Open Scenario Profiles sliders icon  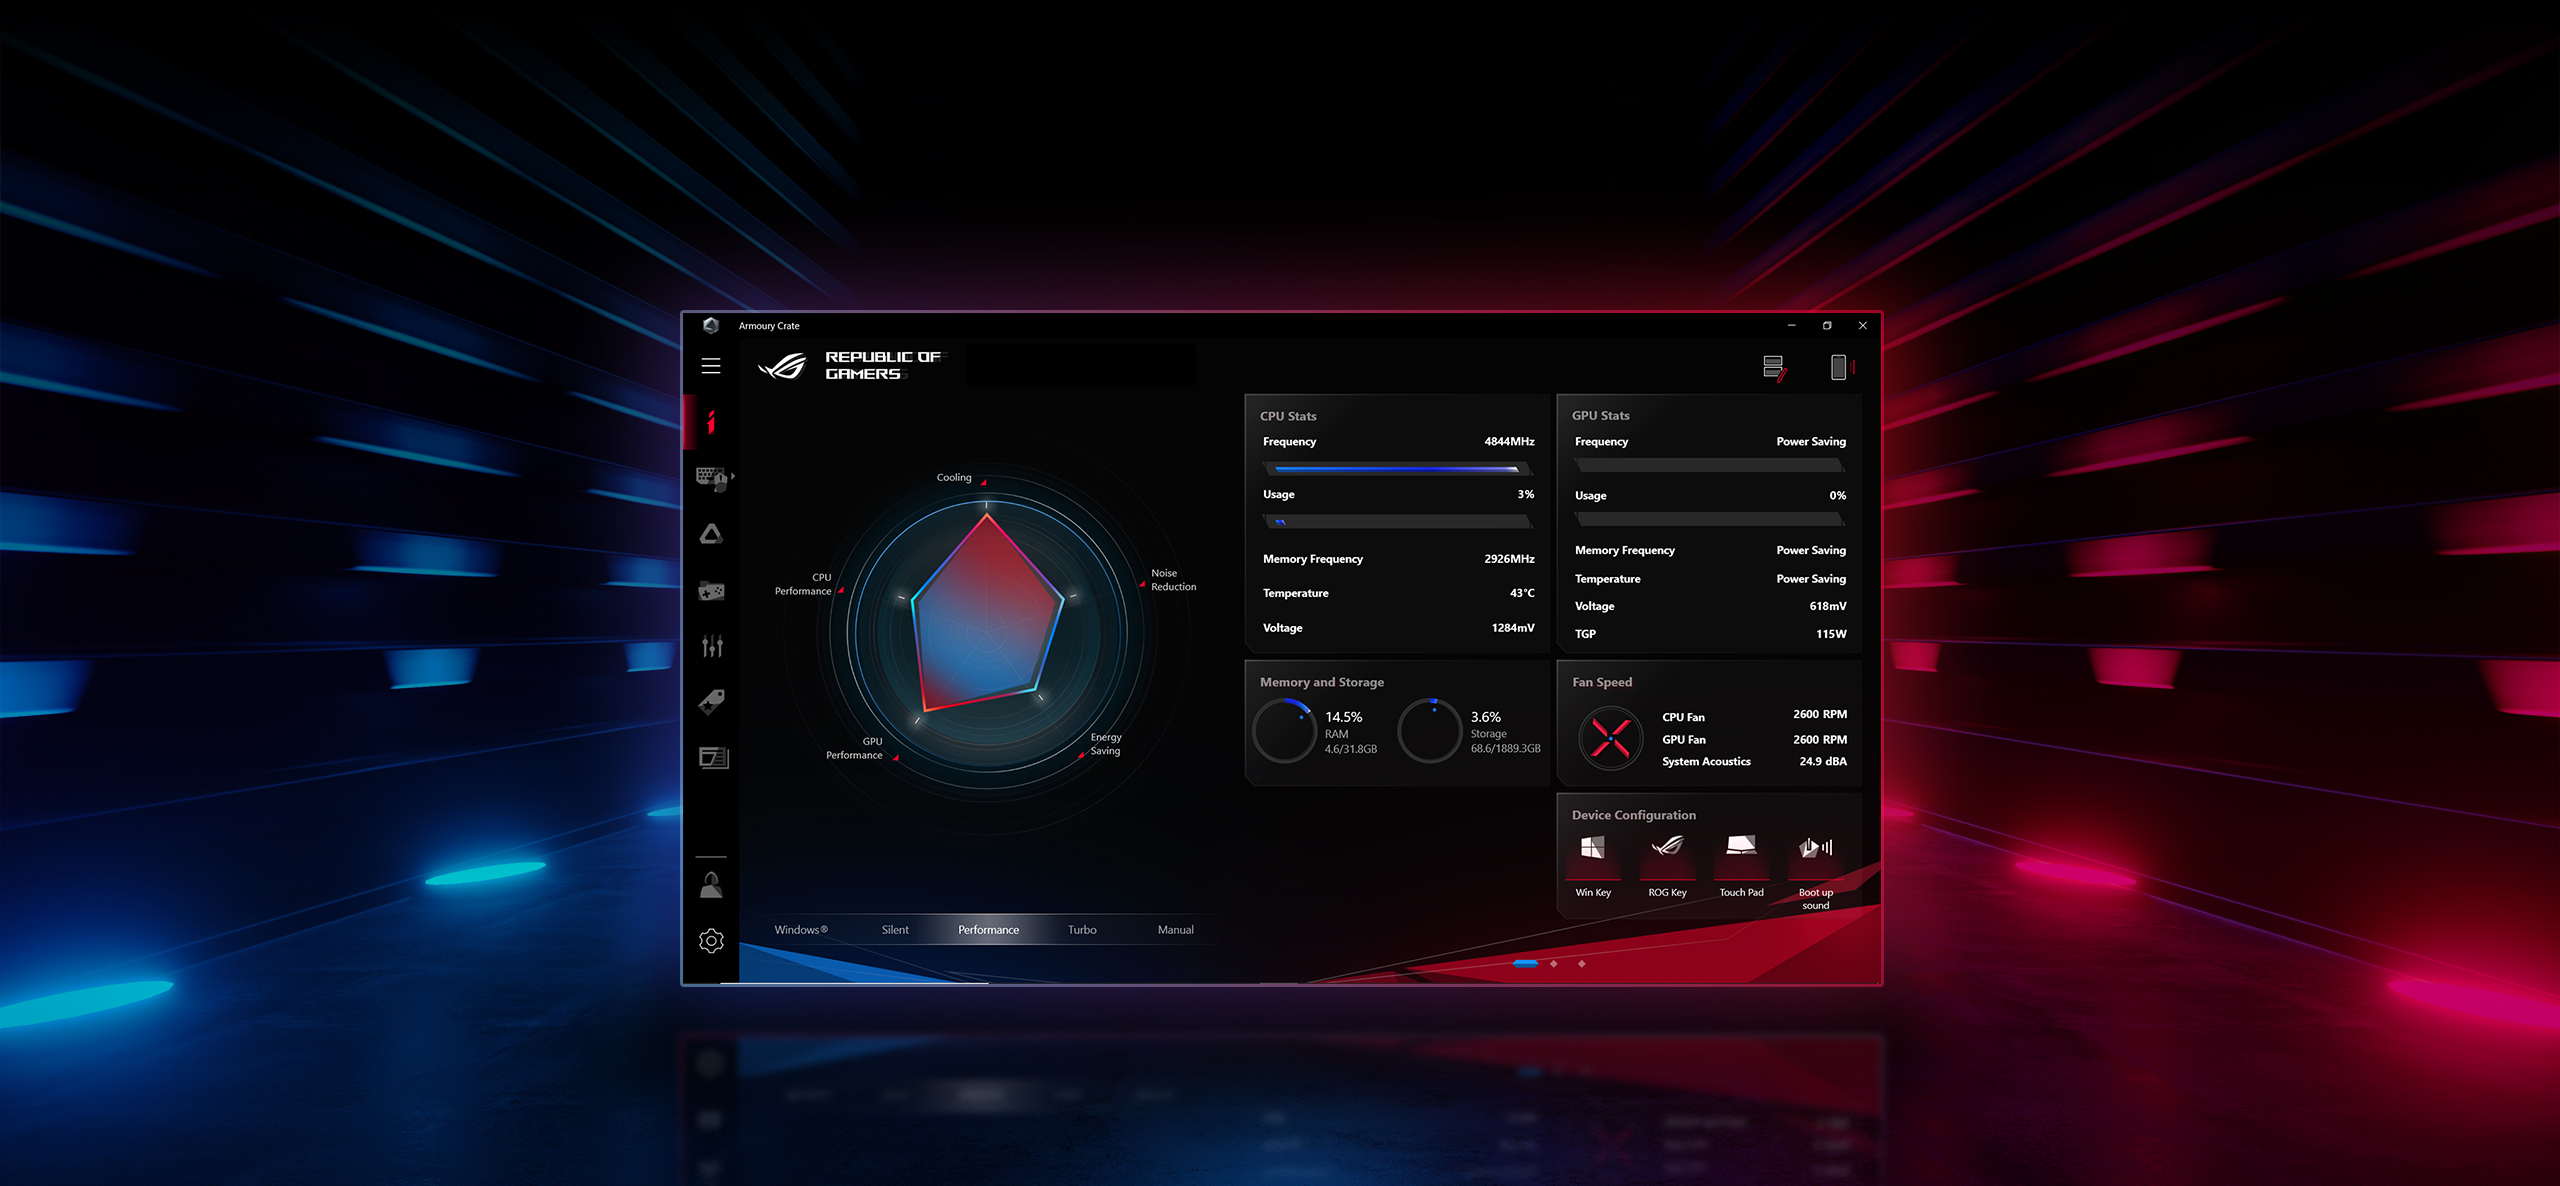[711, 646]
